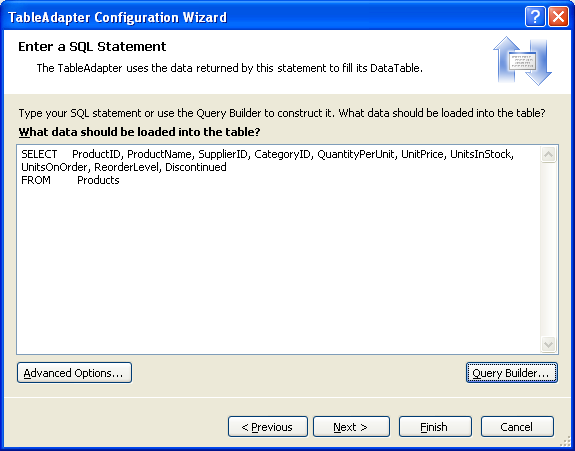
Task: Click the bold "What data should be loaded" label
Action: click(x=139, y=132)
